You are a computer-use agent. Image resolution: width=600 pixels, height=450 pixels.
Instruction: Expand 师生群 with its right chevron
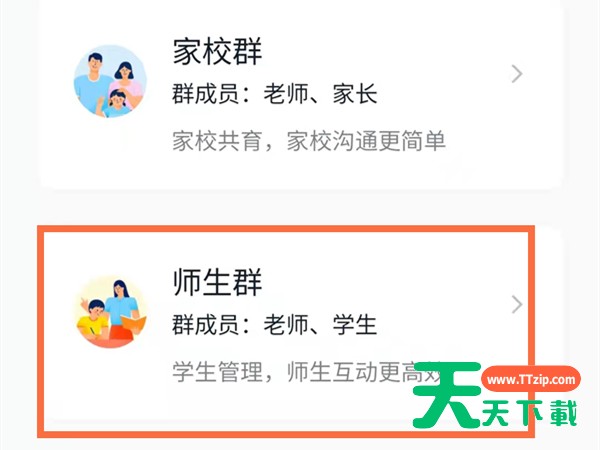point(517,305)
